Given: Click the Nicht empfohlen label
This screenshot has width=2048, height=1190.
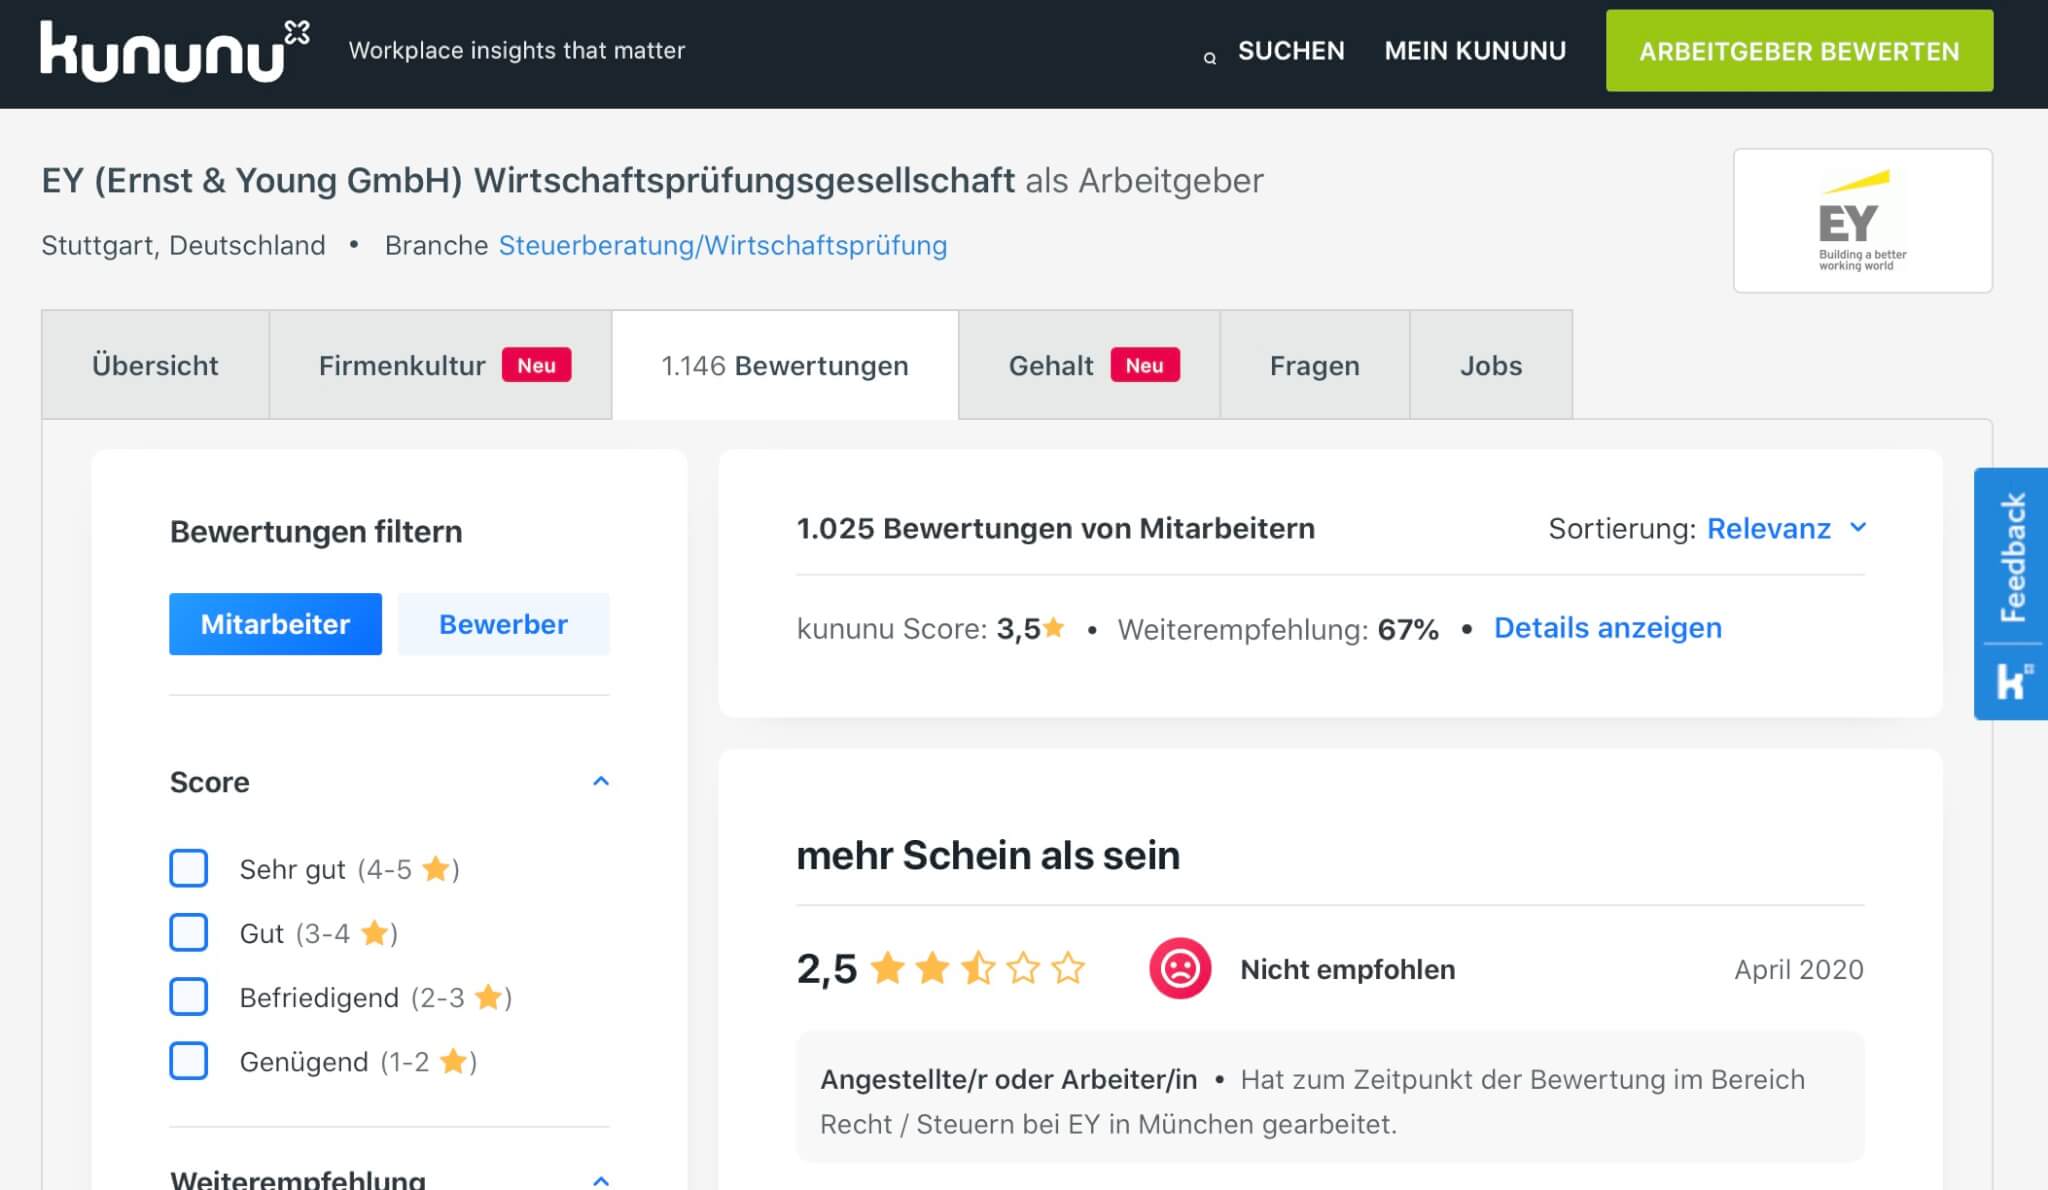Looking at the screenshot, I should click(1347, 969).
